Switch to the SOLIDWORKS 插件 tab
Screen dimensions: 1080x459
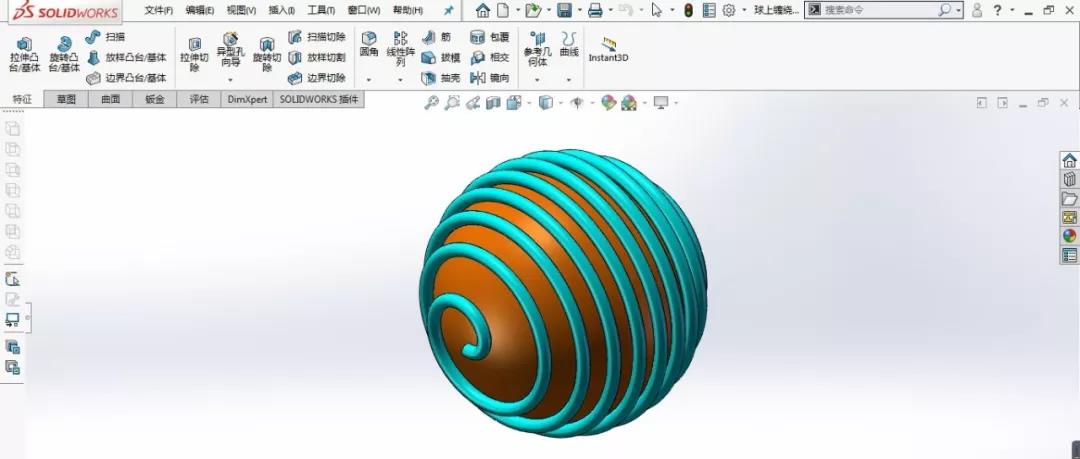pyautogui.click(x=319, y=100)
